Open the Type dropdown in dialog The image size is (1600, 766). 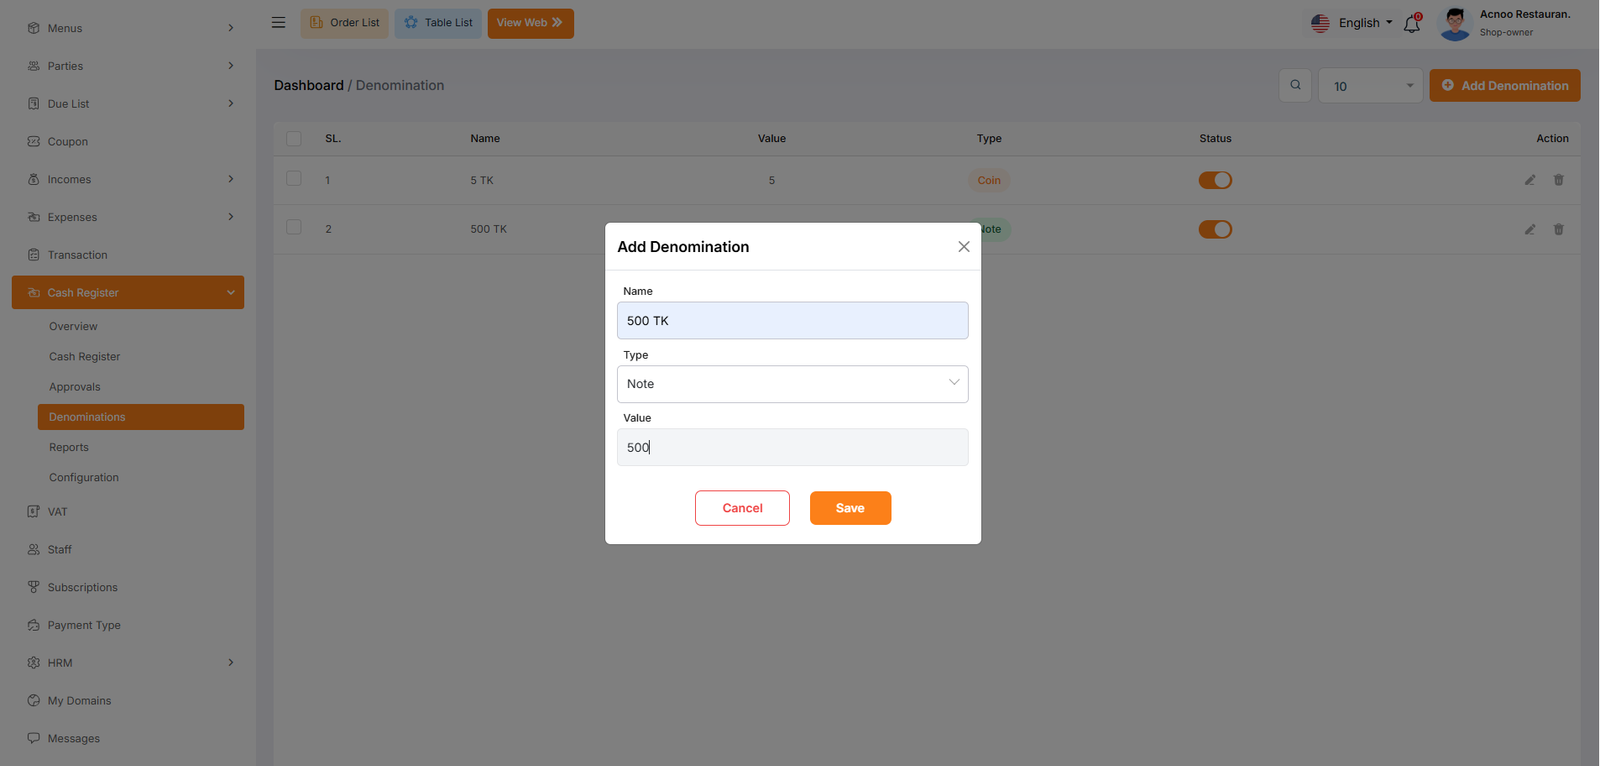coord(792,384)
